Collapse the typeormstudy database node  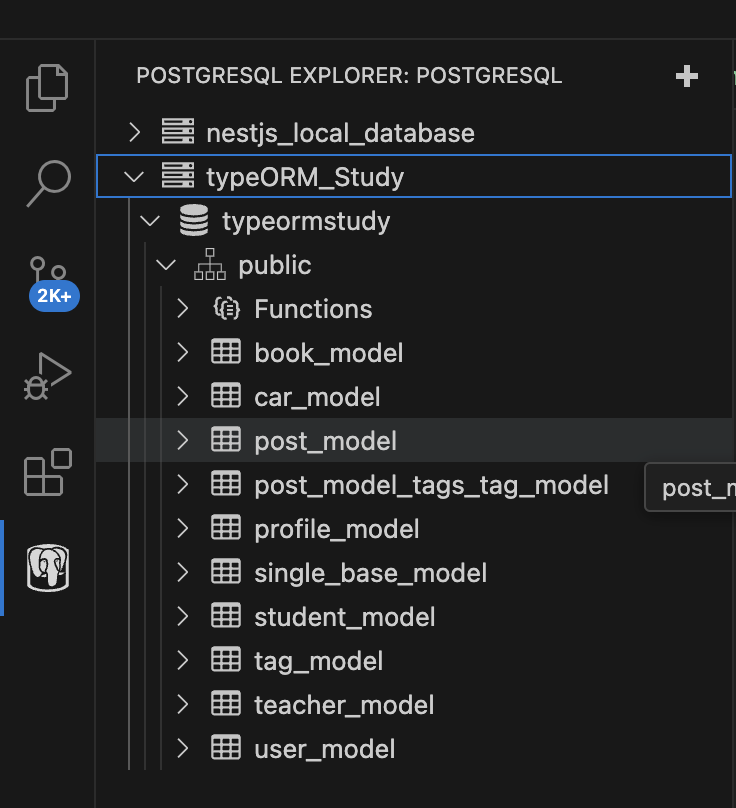click(150, 221)
